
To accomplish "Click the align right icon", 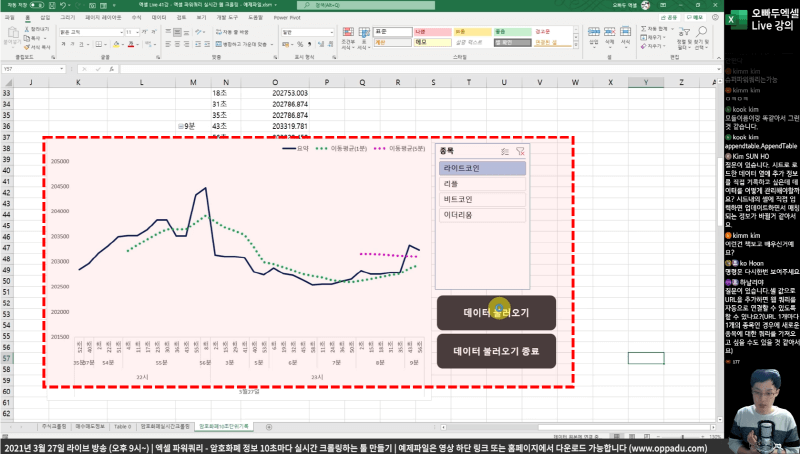I will [187, 44].
